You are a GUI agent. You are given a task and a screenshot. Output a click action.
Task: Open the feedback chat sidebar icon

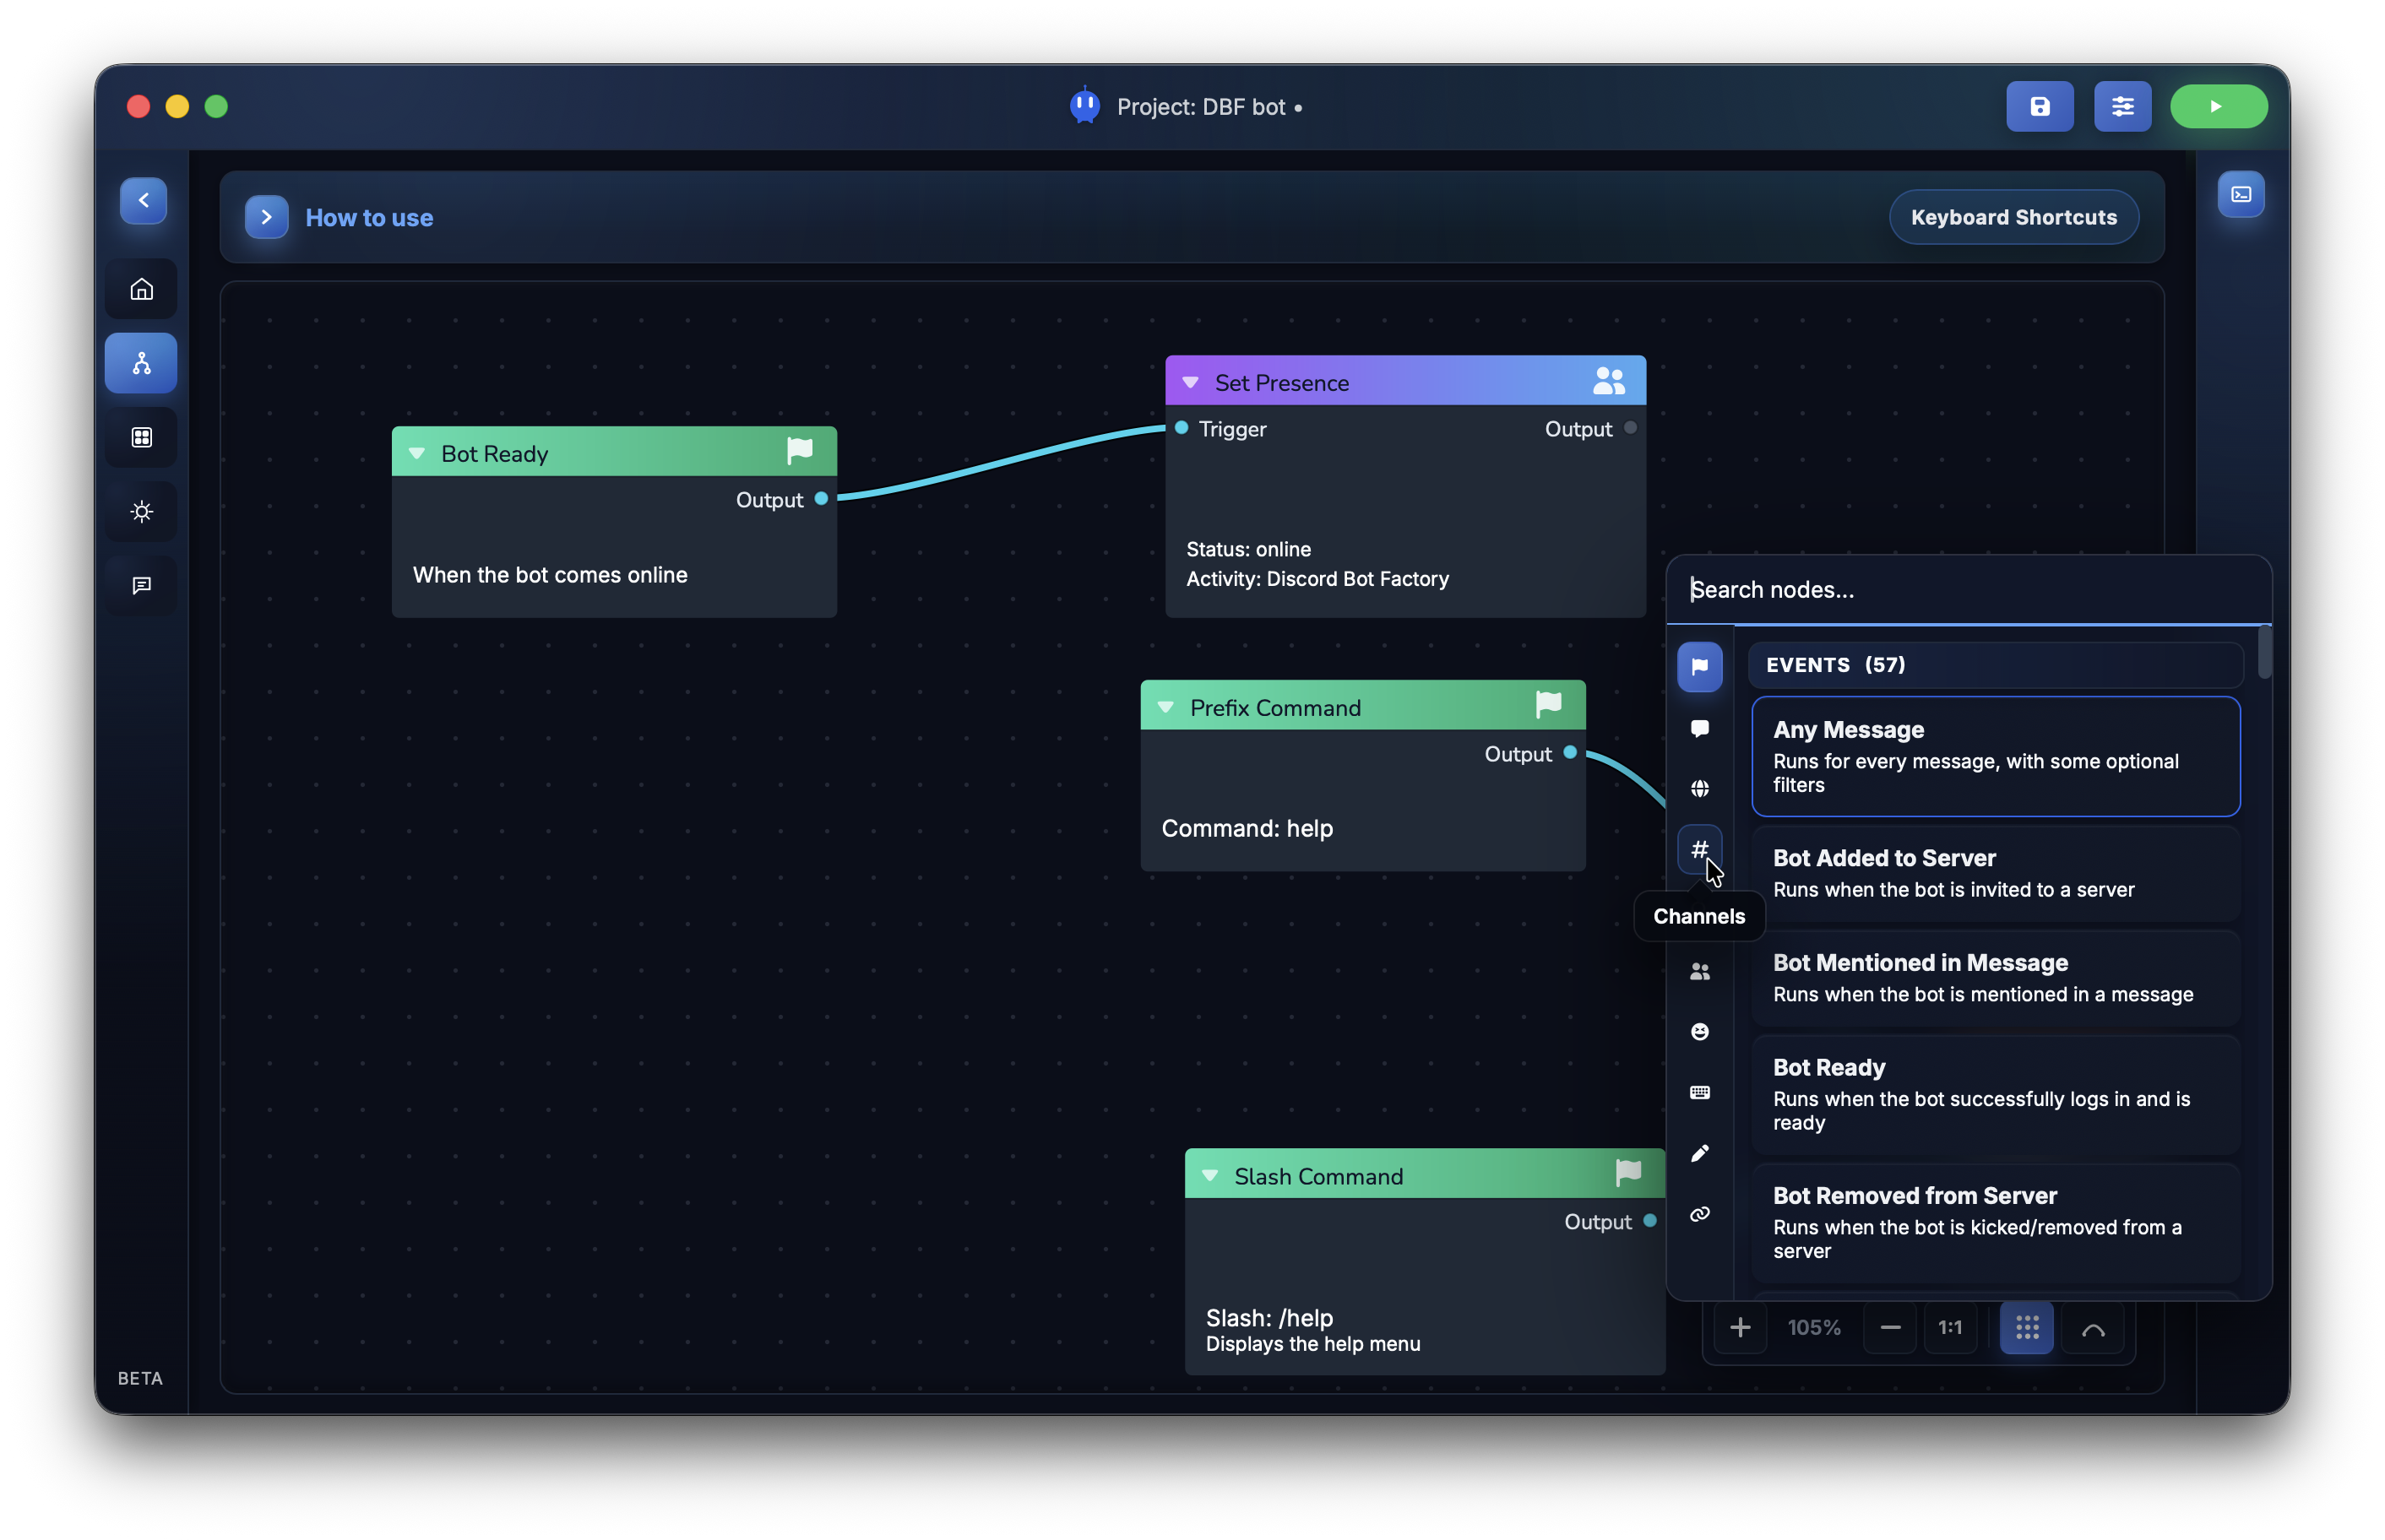141,585
